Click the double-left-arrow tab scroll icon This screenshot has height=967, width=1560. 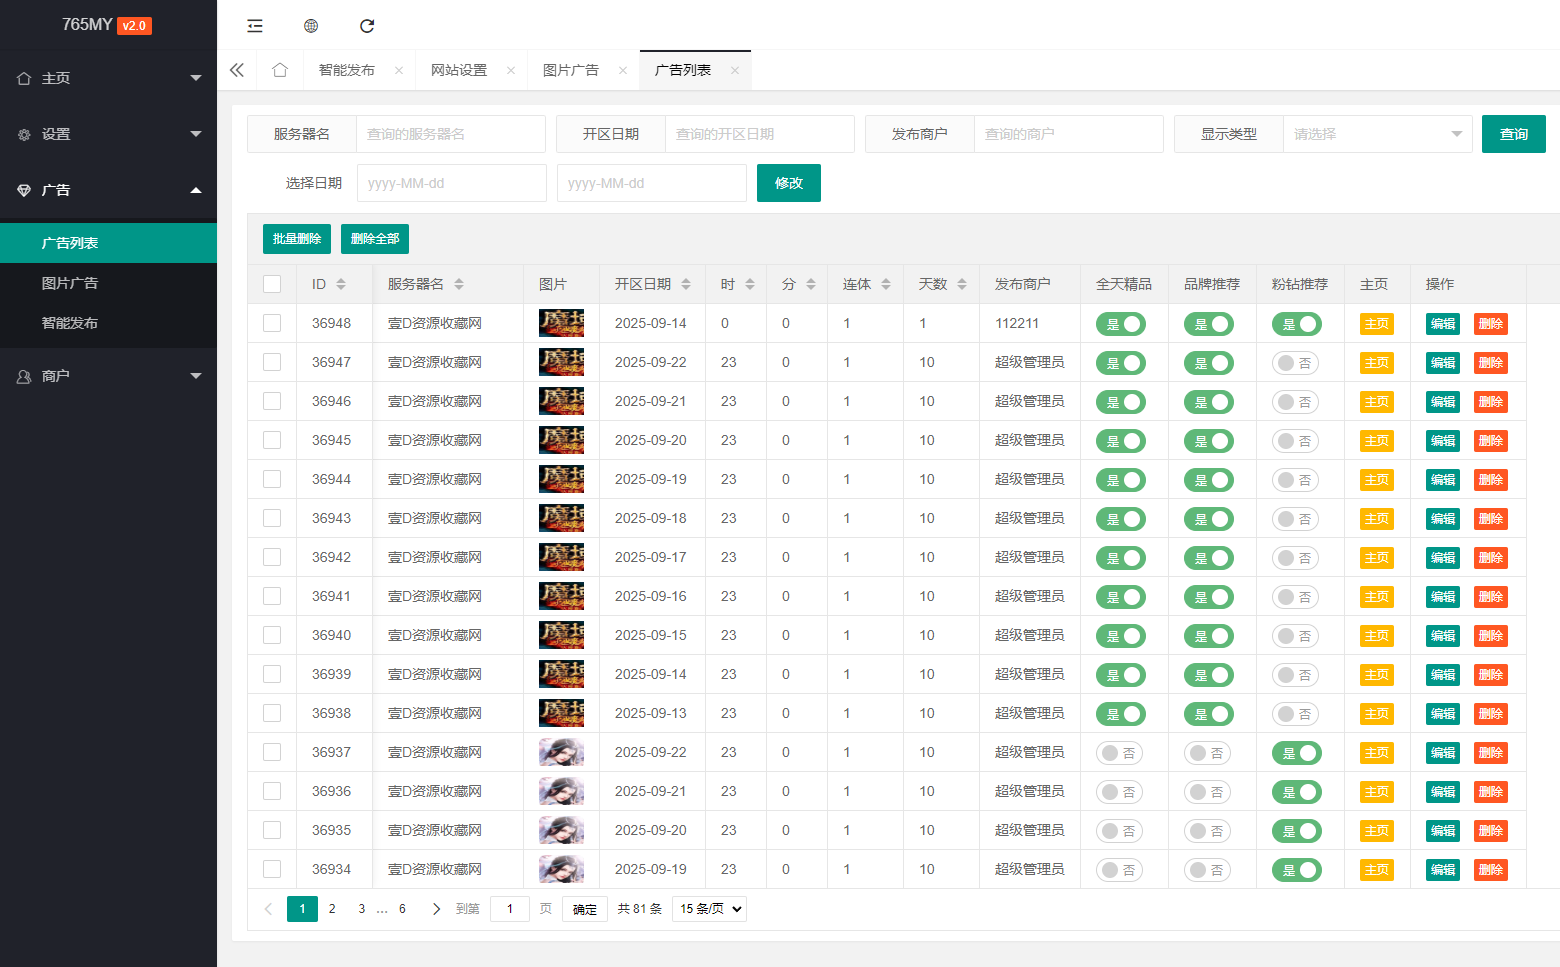point(237,69)
